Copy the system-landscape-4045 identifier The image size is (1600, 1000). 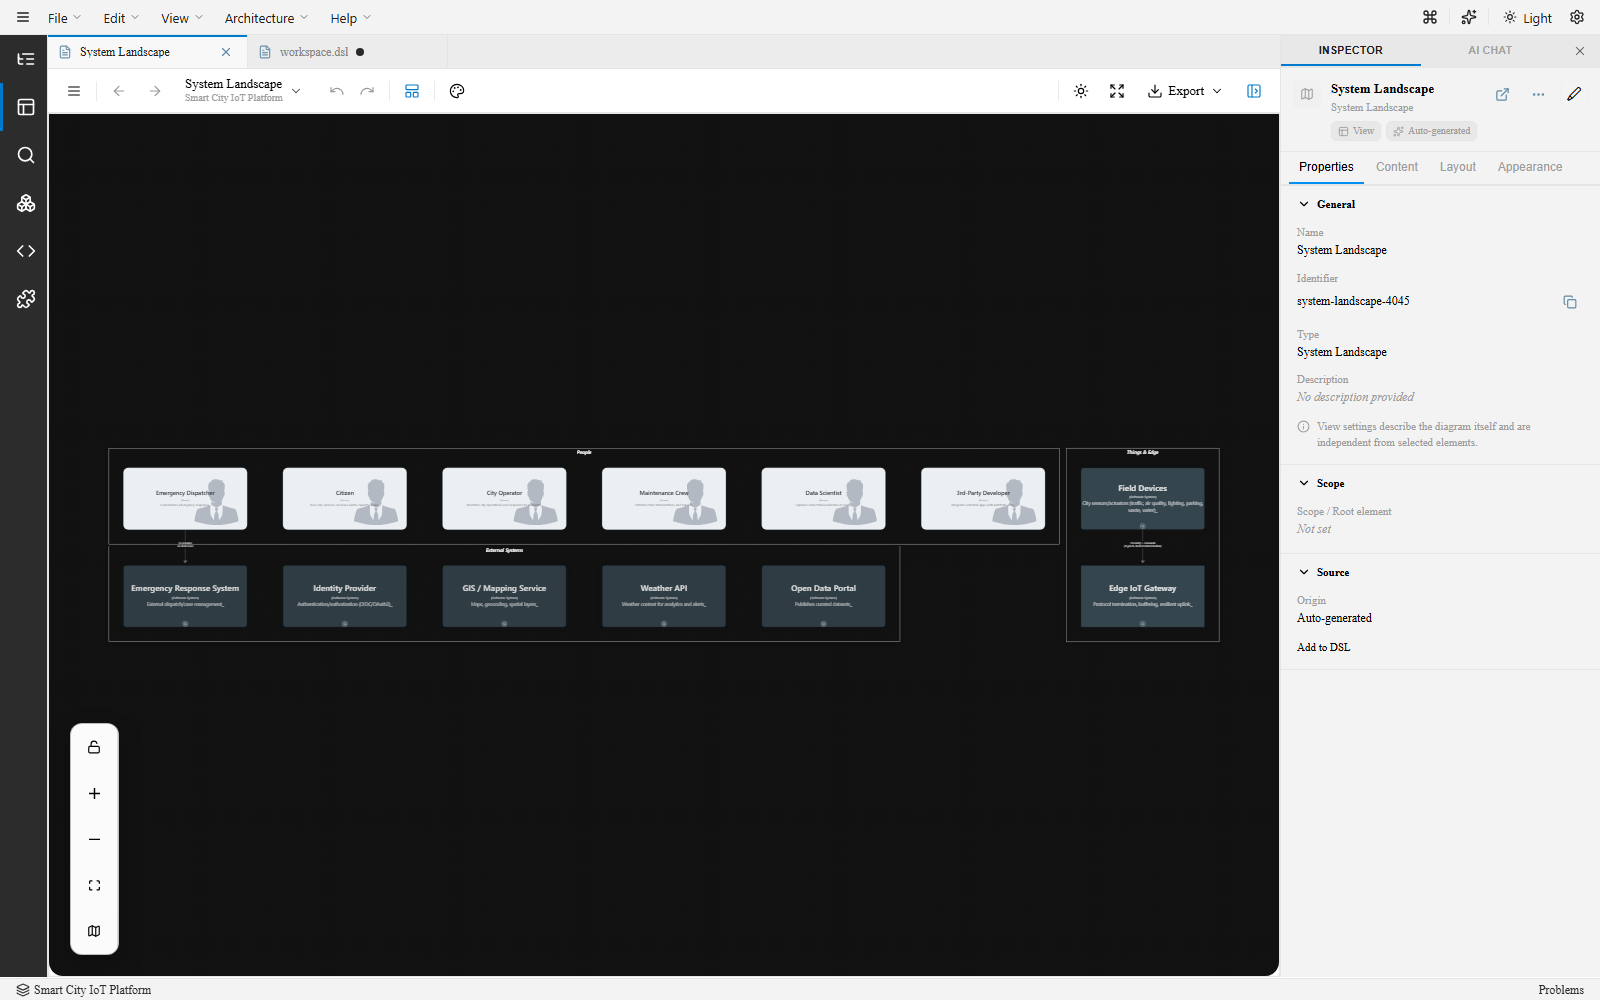point(1570,302)
